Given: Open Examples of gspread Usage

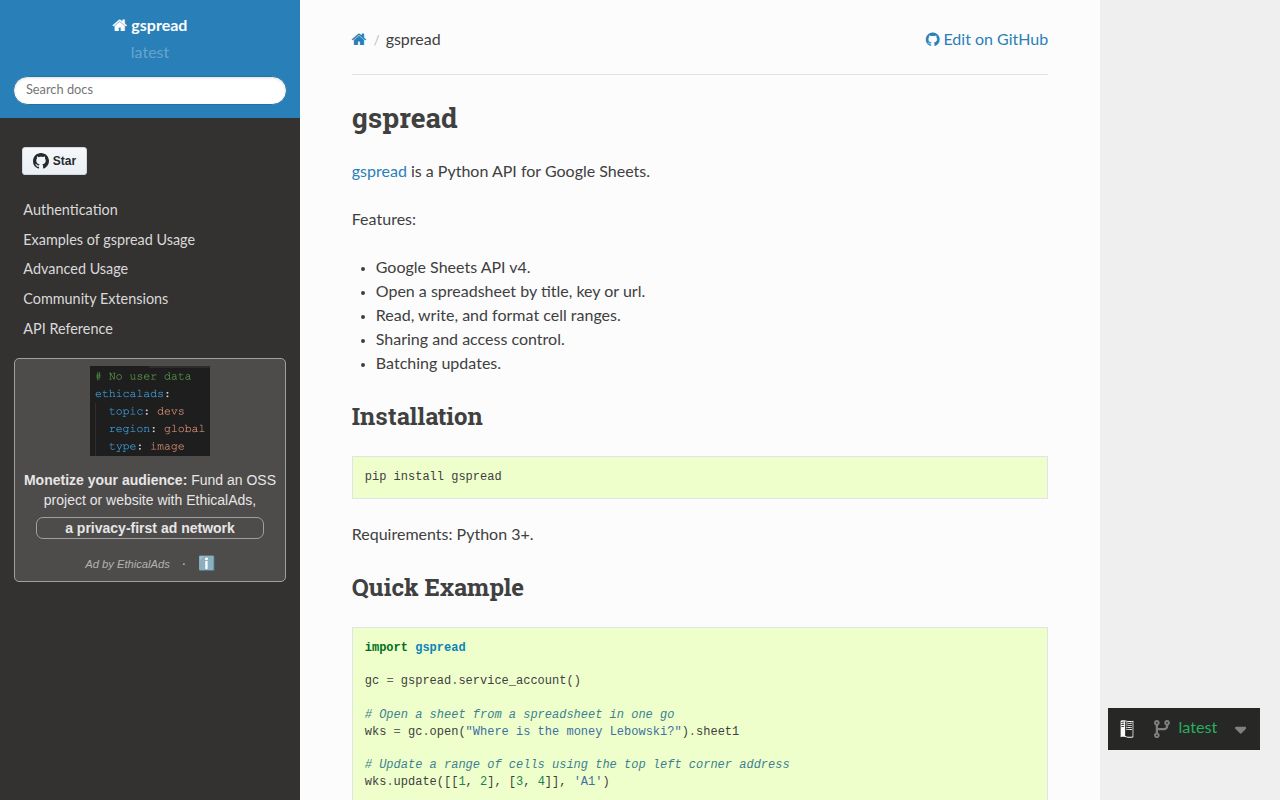Looking at the screenshot, I should tap(109, 240).
